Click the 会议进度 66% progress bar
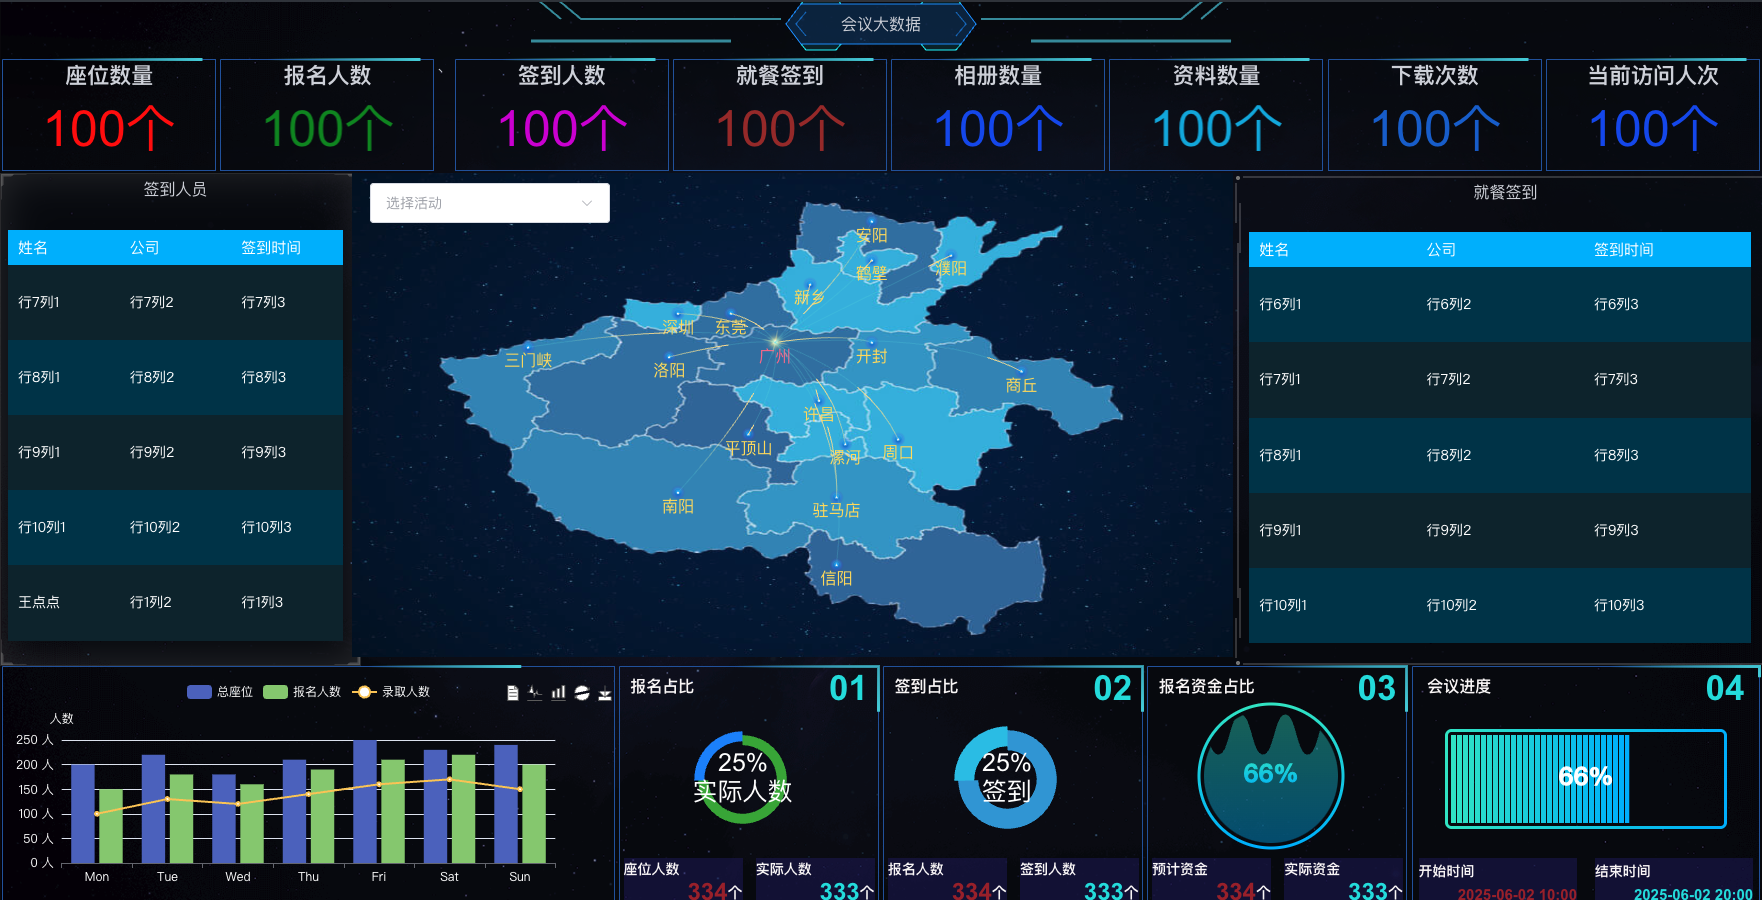This screenshot has width=1762, height=900. (x=1585, y=777)
